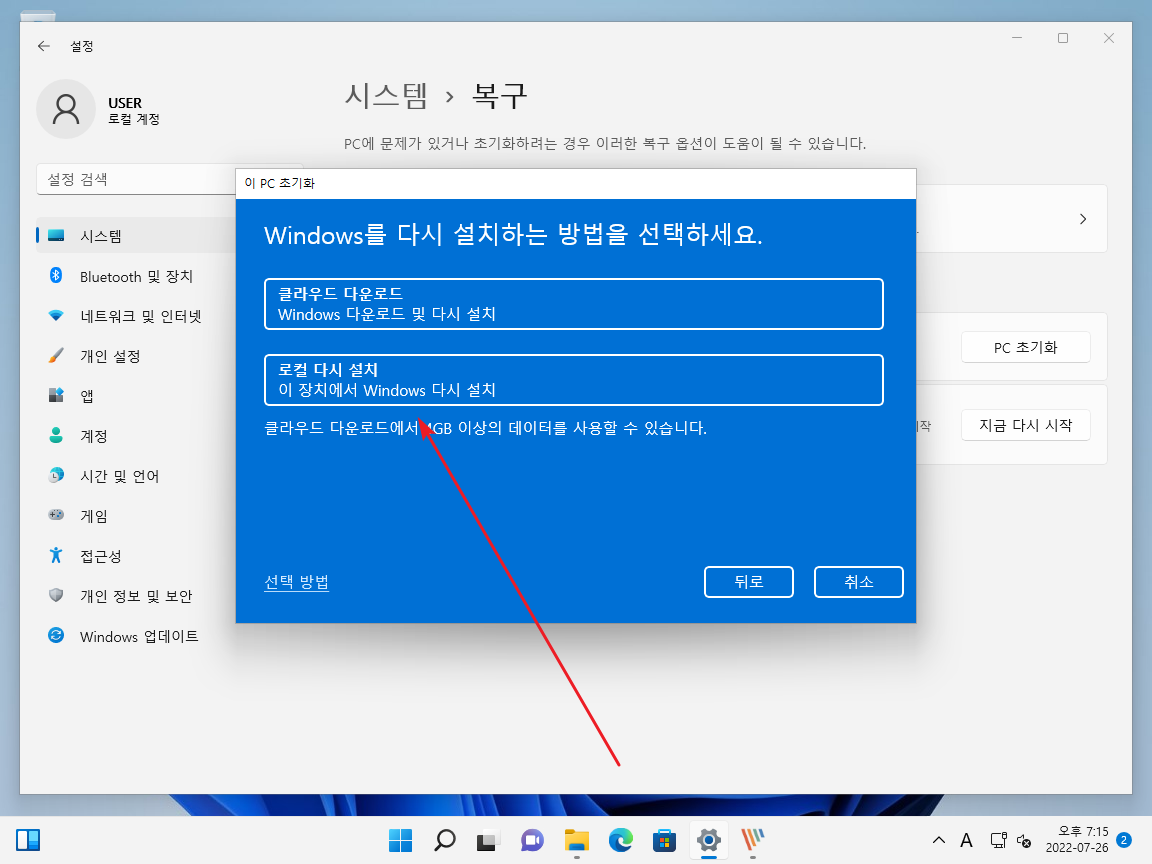Click the system monitor icon beside 시스템

click(x=56, y=236)
